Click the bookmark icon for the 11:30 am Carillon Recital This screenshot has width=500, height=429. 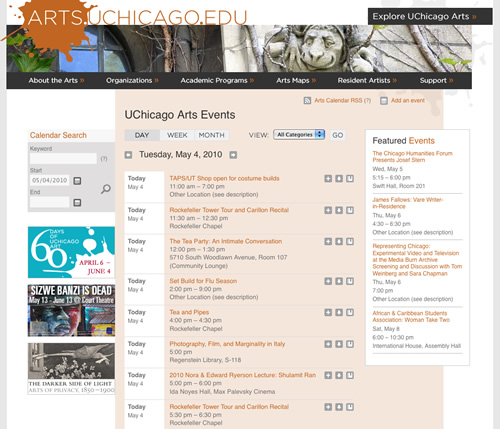[x=350, y=210]
